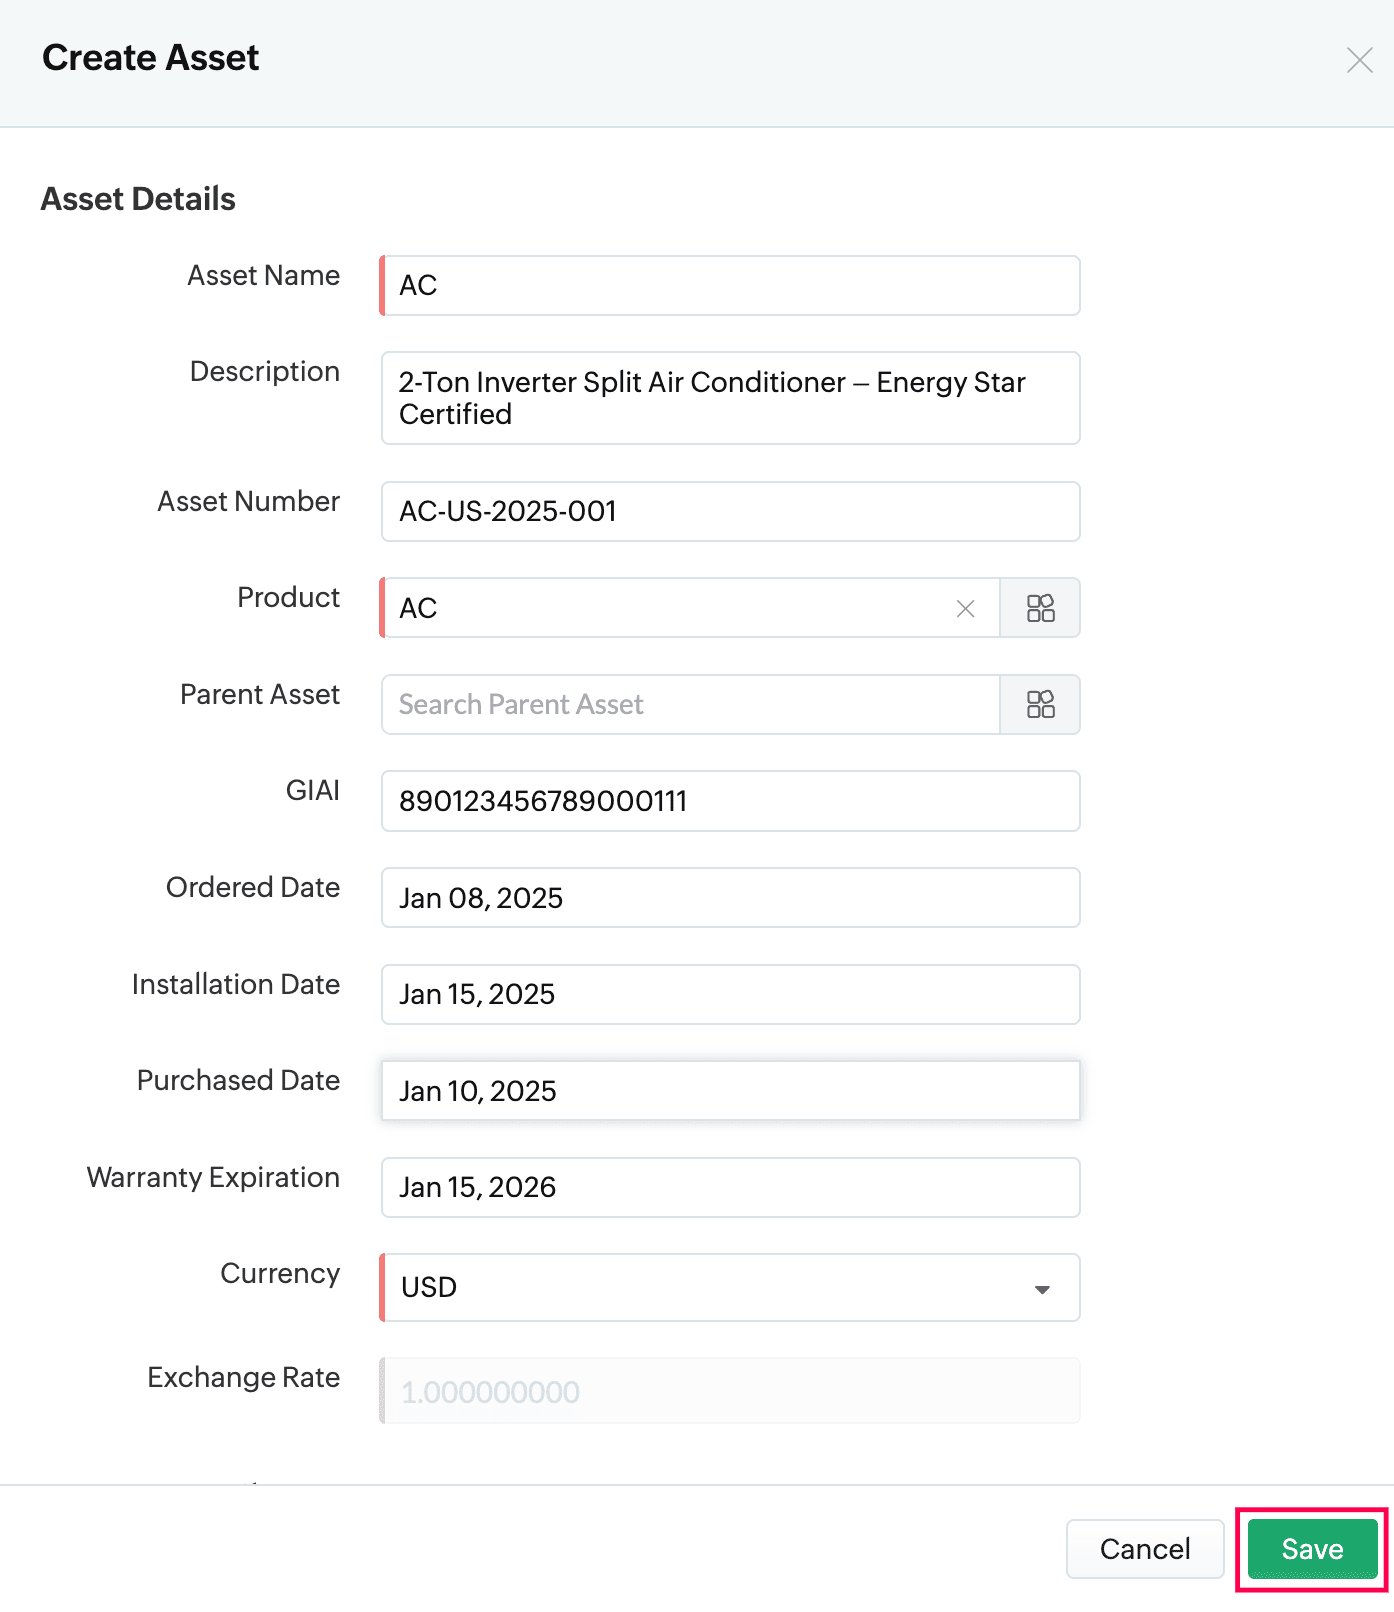Viewport: 1394px width, 1612px height.
Task: Click the Cancel button
Action: 1145,1549
